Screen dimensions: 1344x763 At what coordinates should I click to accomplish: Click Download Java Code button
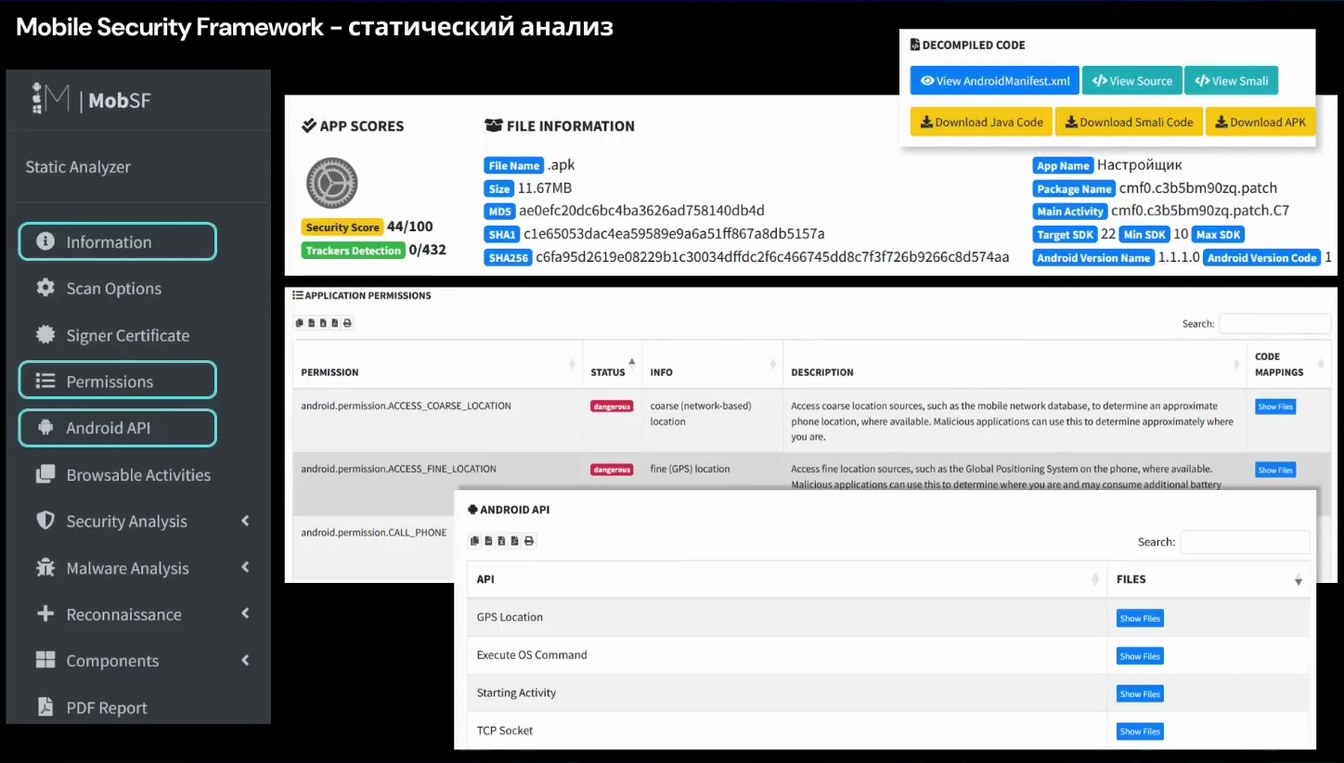[x=981, y=122]
